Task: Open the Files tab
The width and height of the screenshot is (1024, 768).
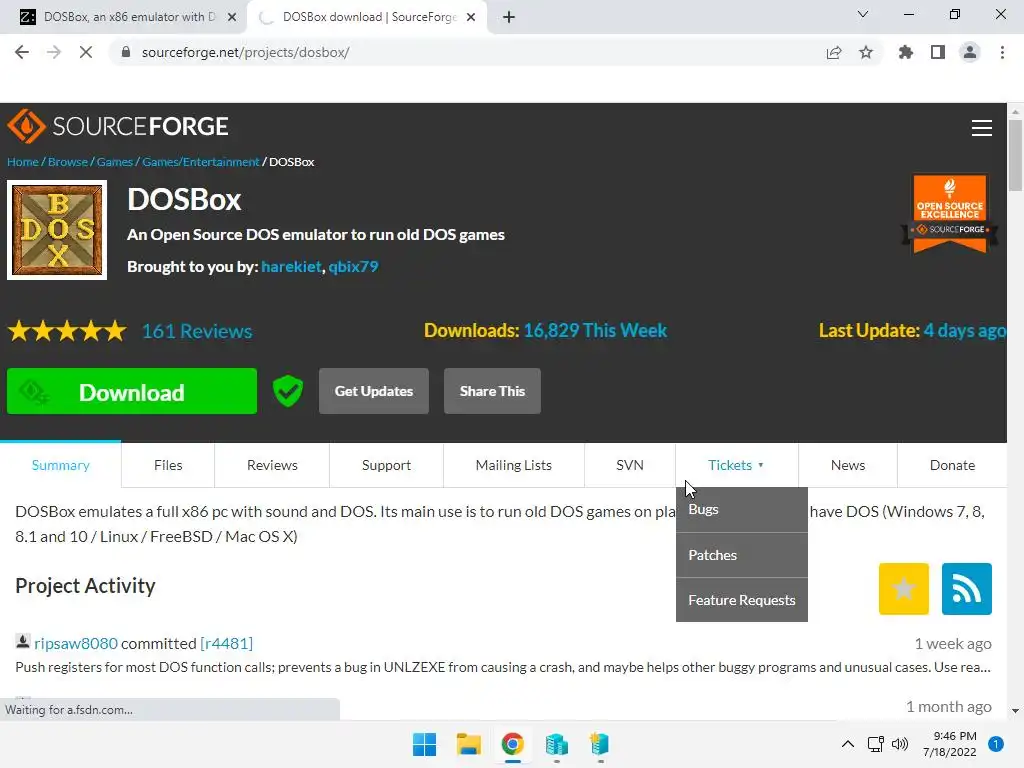Action: (168, 465)
